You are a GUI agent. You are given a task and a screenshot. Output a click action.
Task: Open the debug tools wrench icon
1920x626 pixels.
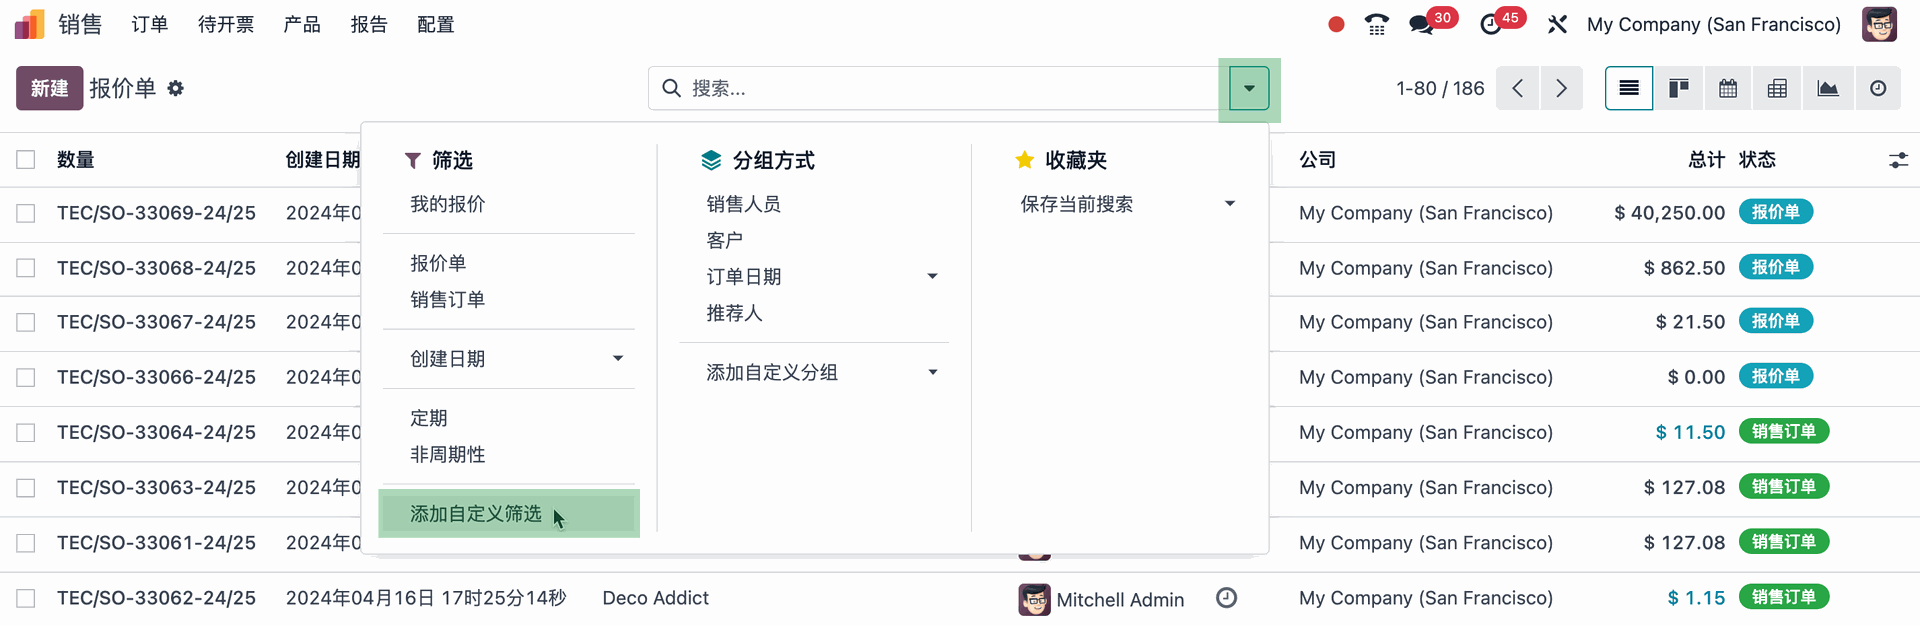pos(1557,25)
